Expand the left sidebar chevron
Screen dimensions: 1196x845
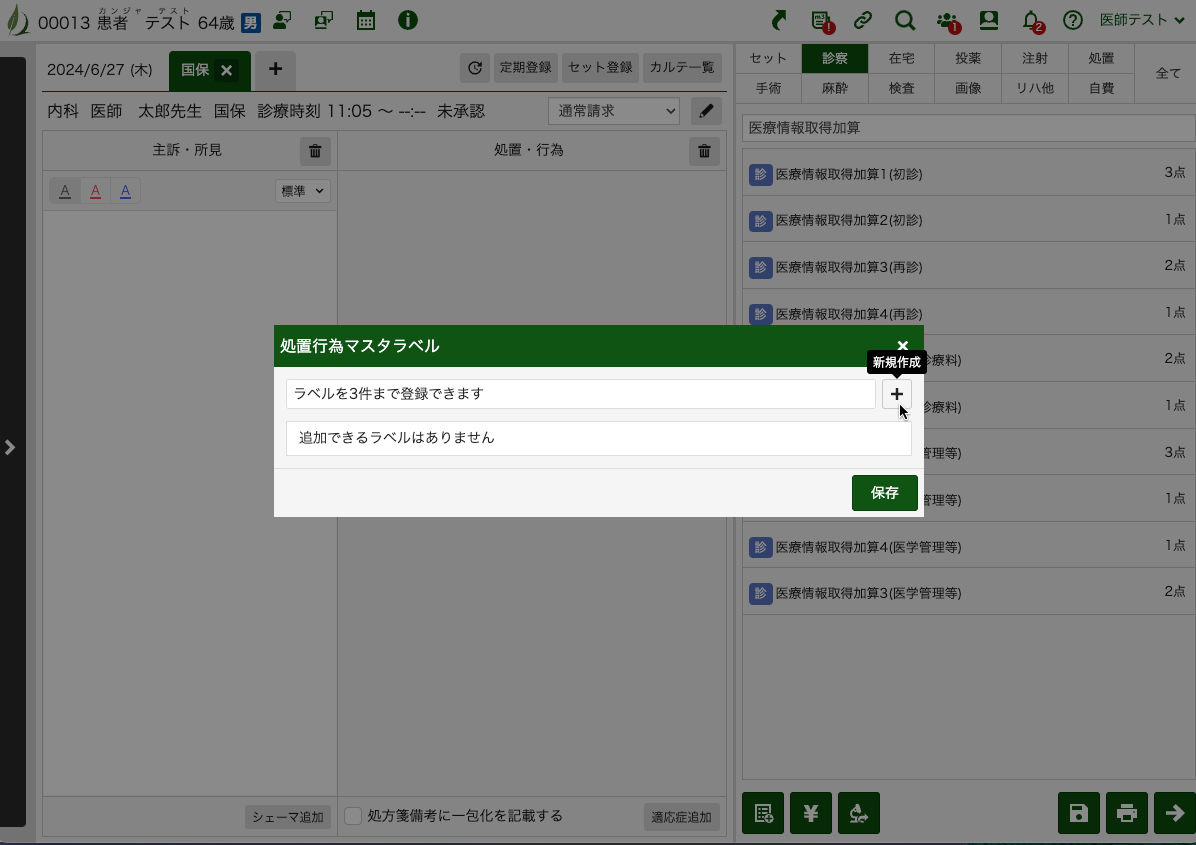coord(10,447)
